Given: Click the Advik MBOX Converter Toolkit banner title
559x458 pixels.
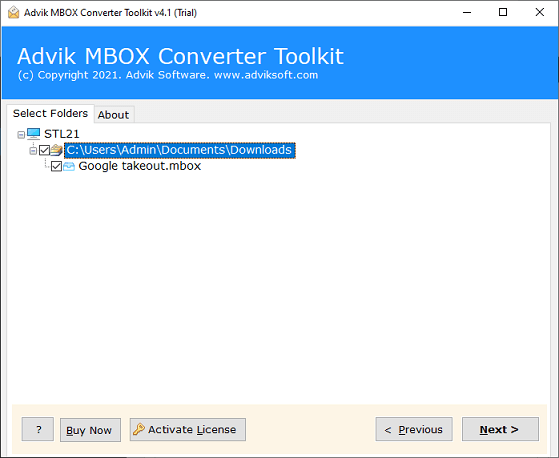Looking at the screenshot, I should [180, 56].
